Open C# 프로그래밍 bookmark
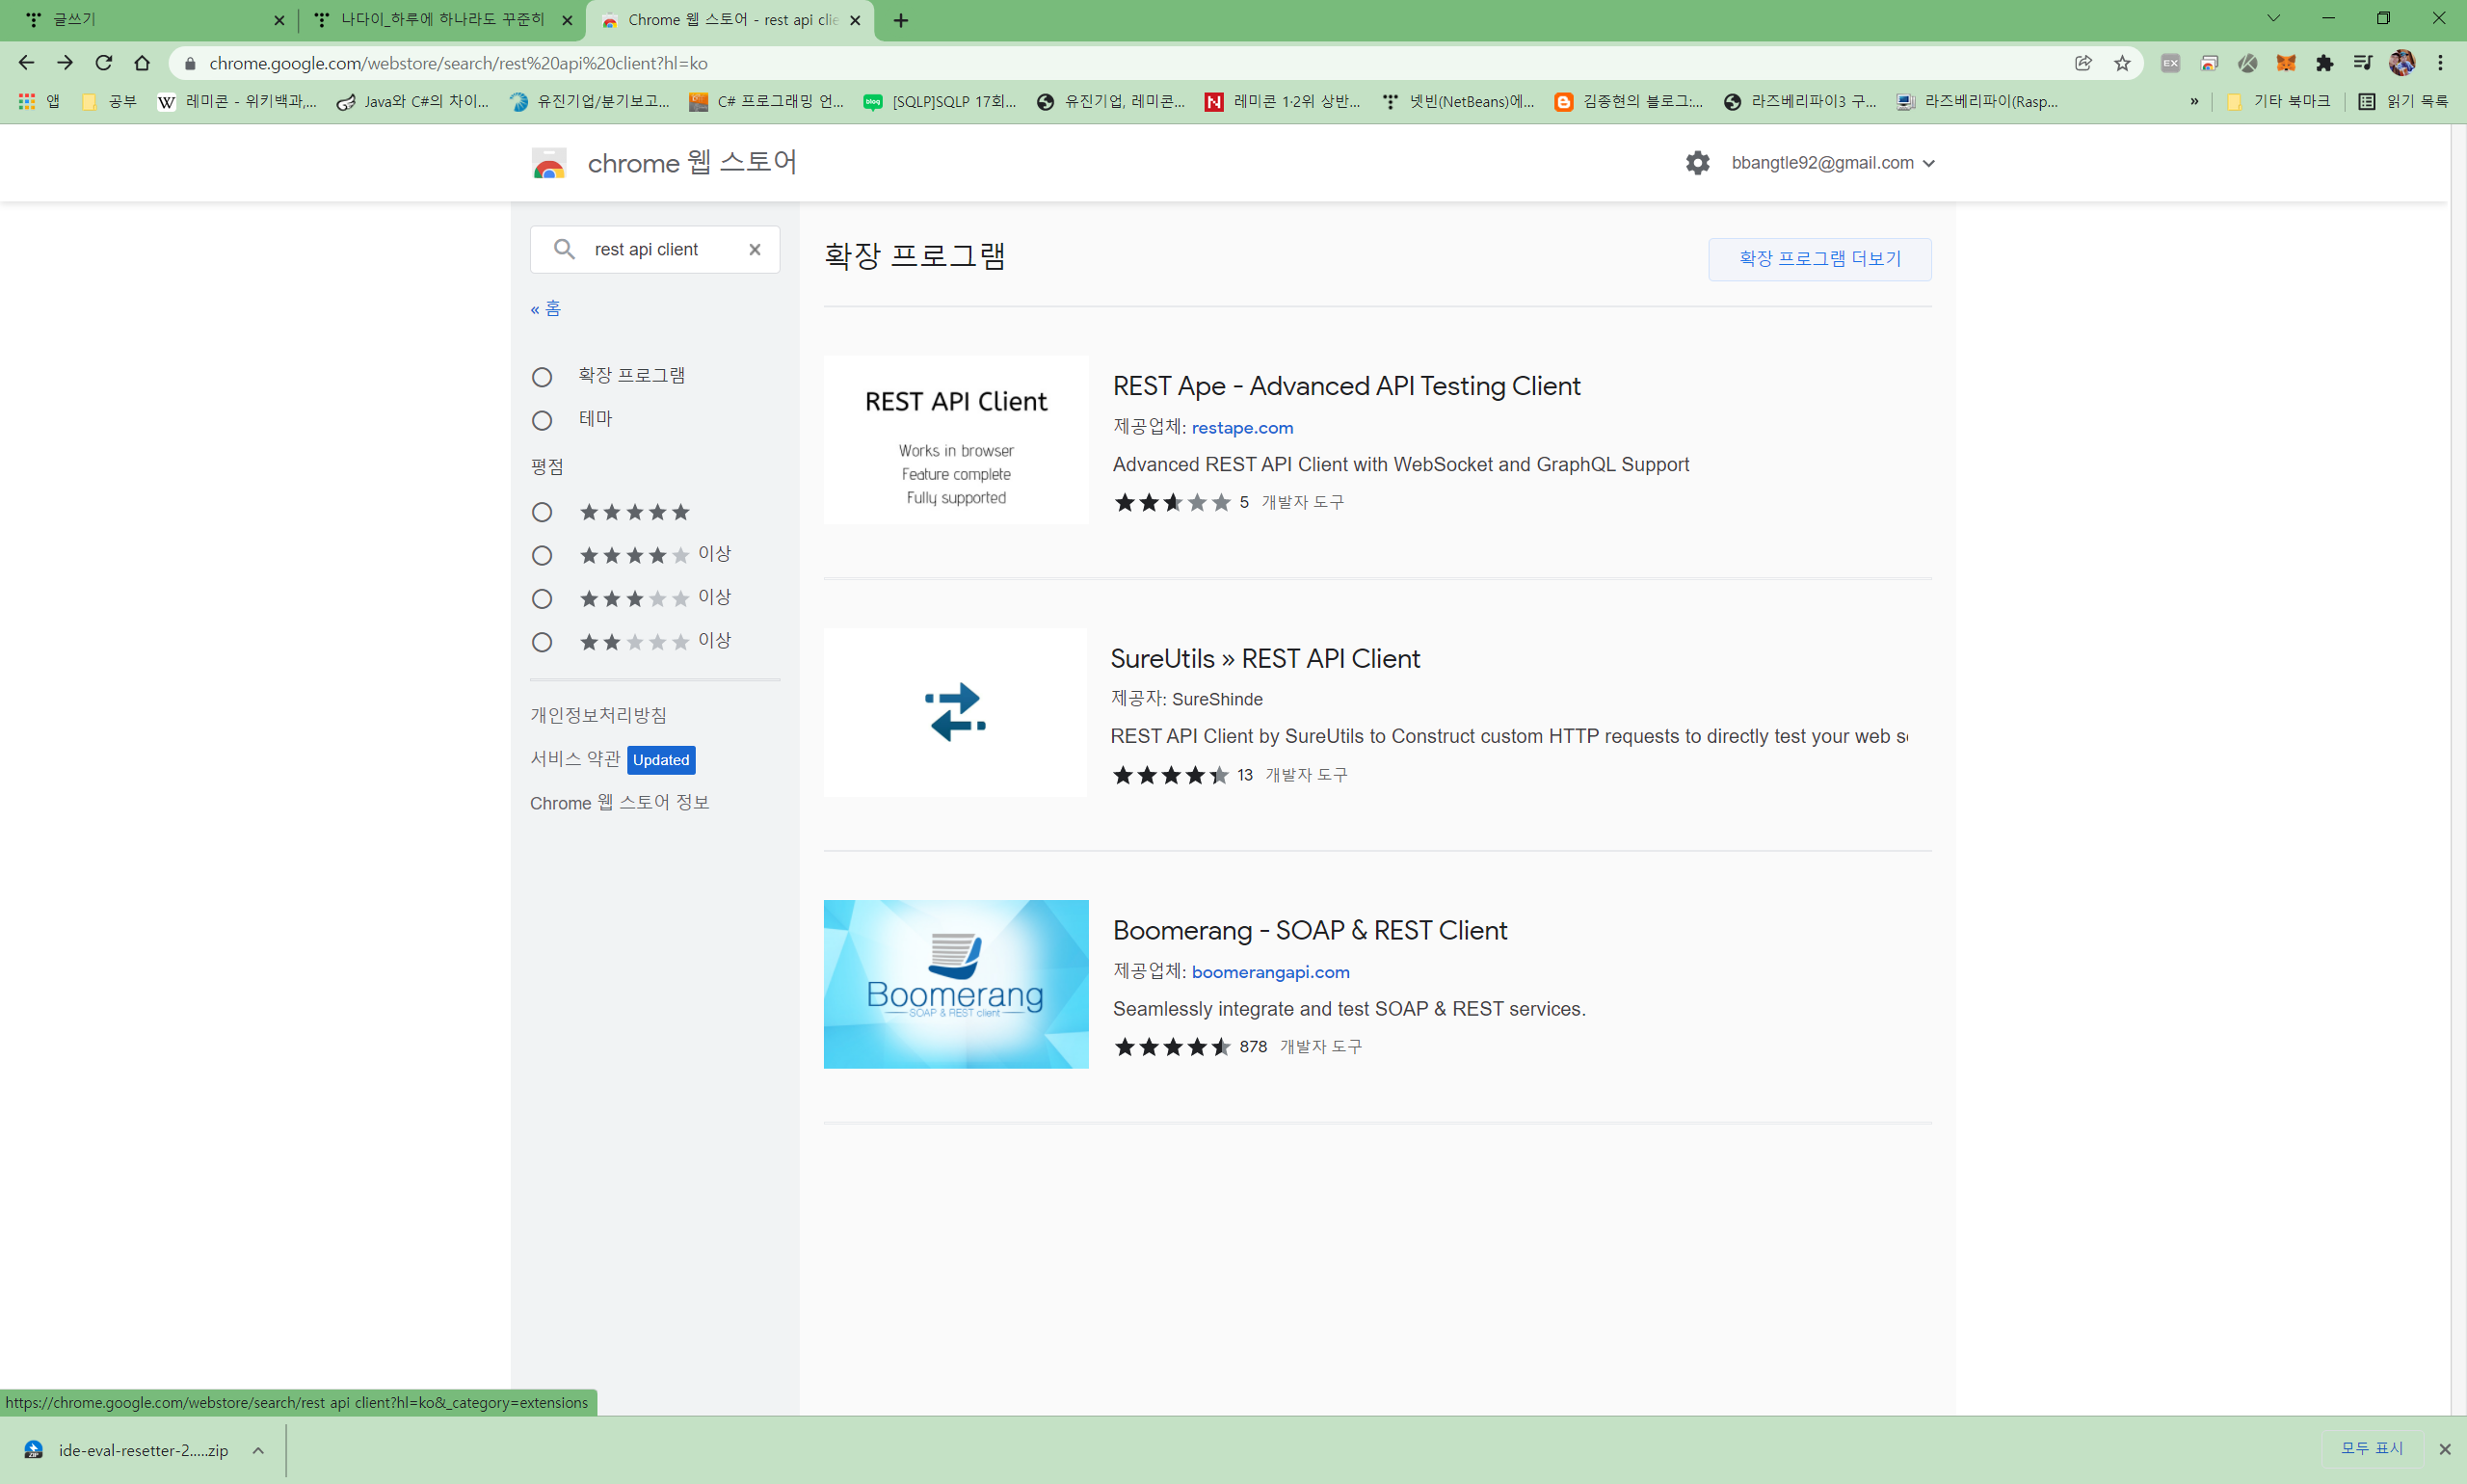The width and height of the screenshot is (2467, 1484). click(x=767, y=101)
